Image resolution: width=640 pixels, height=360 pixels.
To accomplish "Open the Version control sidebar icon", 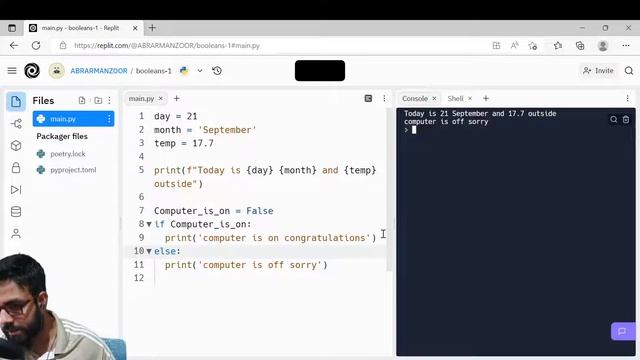I will click(16, 124).
